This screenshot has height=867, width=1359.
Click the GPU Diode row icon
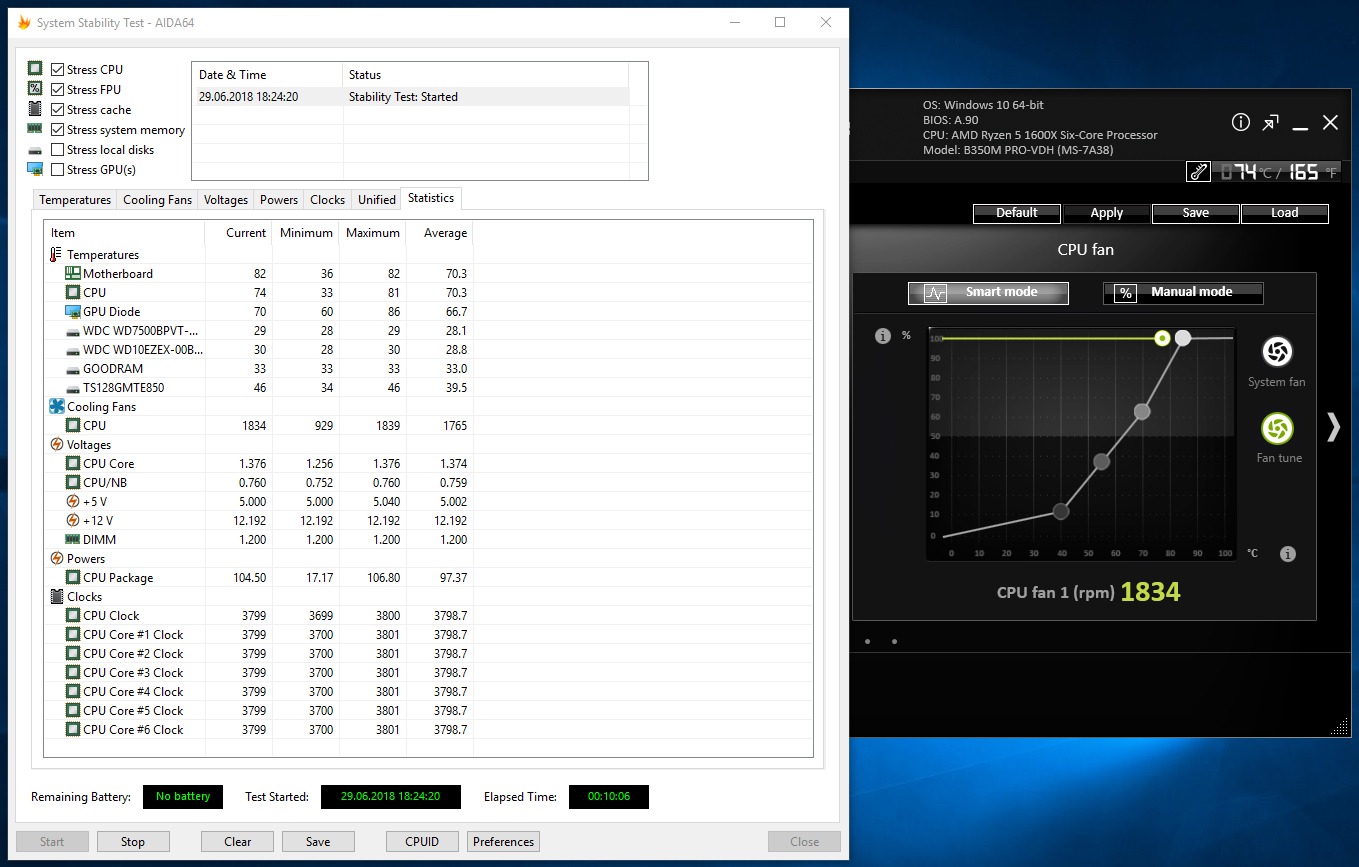click(x=73, y=312)
